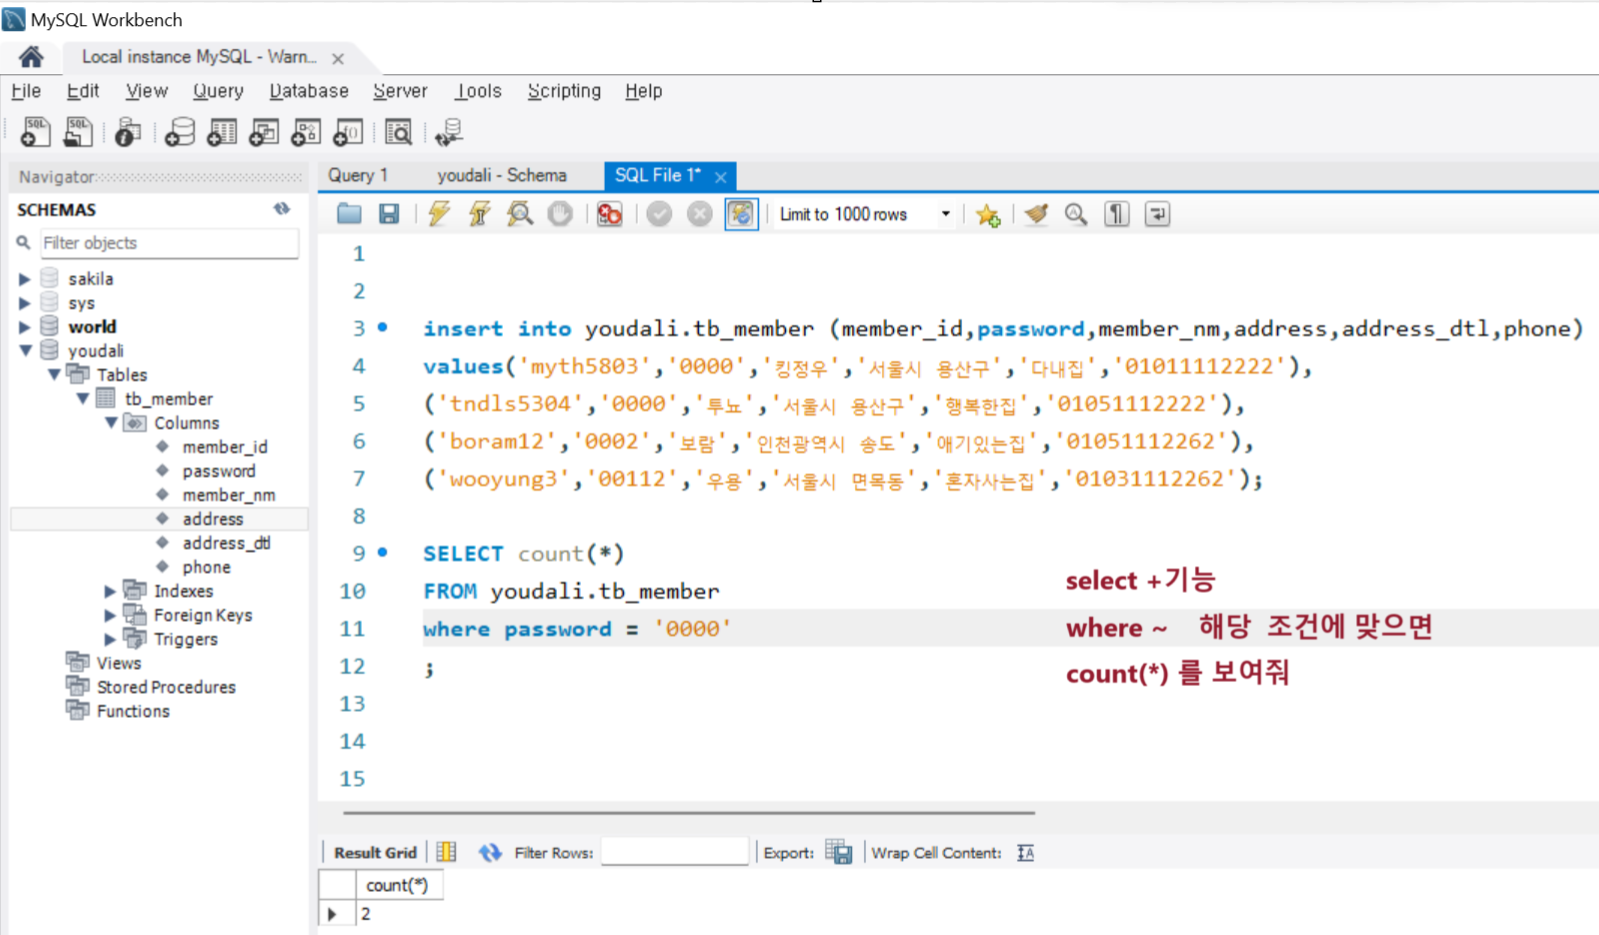Toggle the auto-commit mode button

pyautogui.click(x=741, y=213)
